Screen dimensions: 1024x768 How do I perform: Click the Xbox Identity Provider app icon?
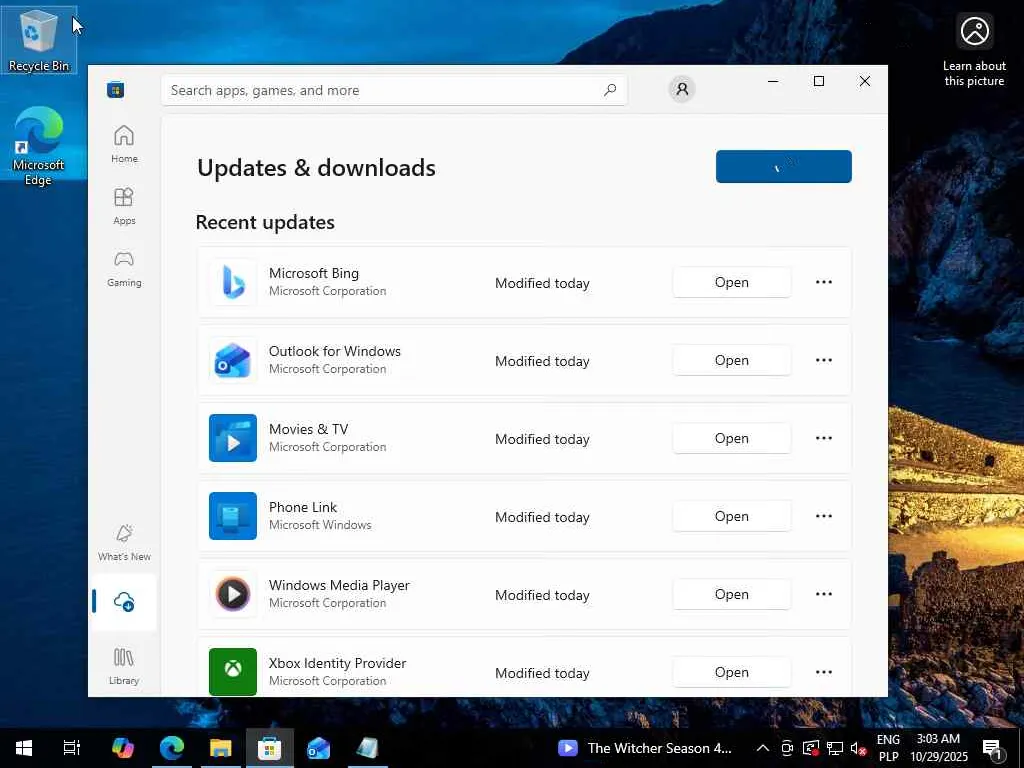pyautogui.click(x=232, y=672)
